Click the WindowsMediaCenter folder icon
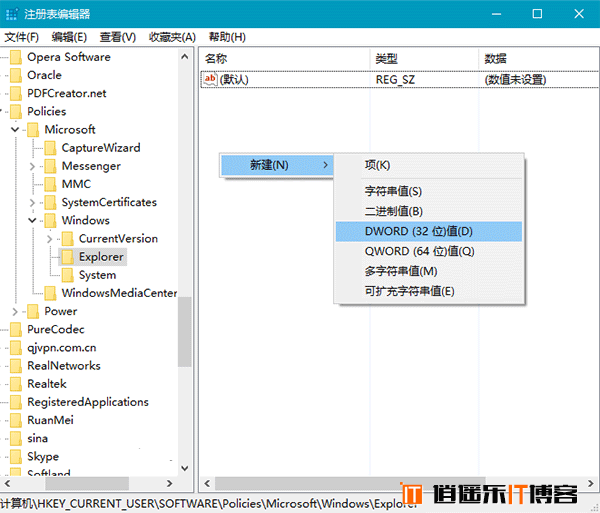Screen dimensions: 600x513 point(50,293)
